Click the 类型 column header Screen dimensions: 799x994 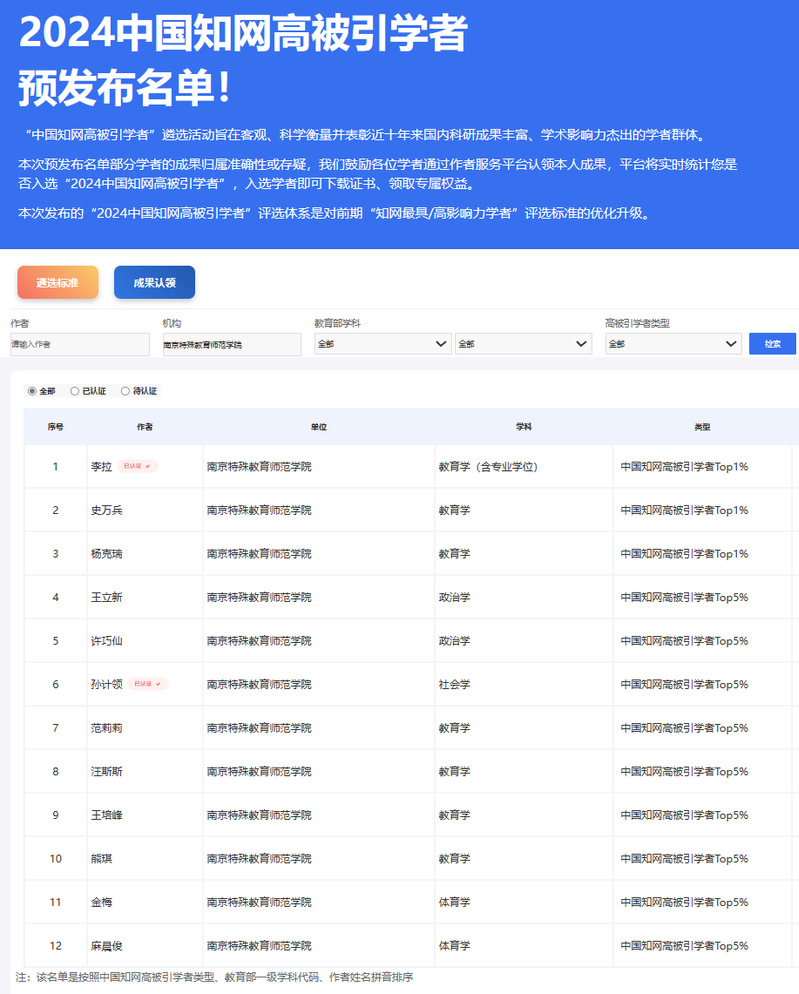tap(702, 427)
